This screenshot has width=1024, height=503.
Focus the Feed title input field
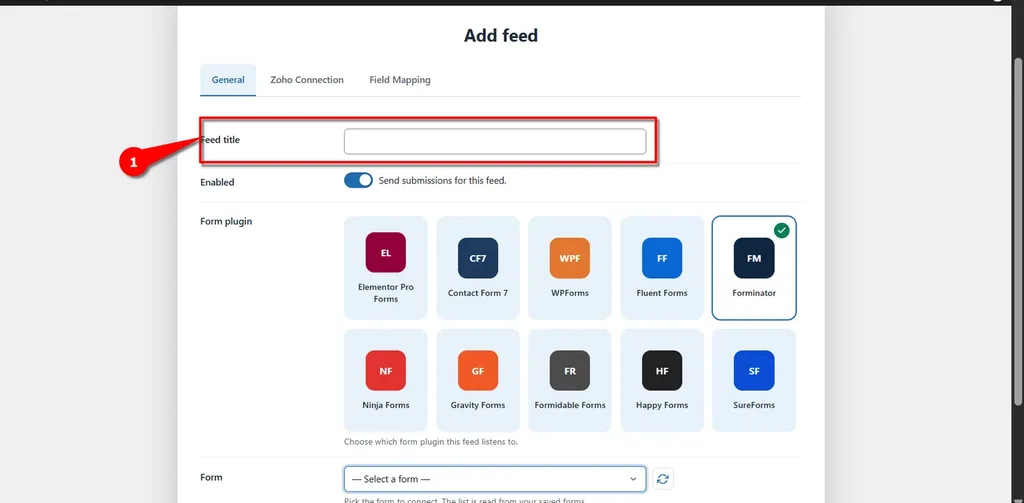pos(495,141)
